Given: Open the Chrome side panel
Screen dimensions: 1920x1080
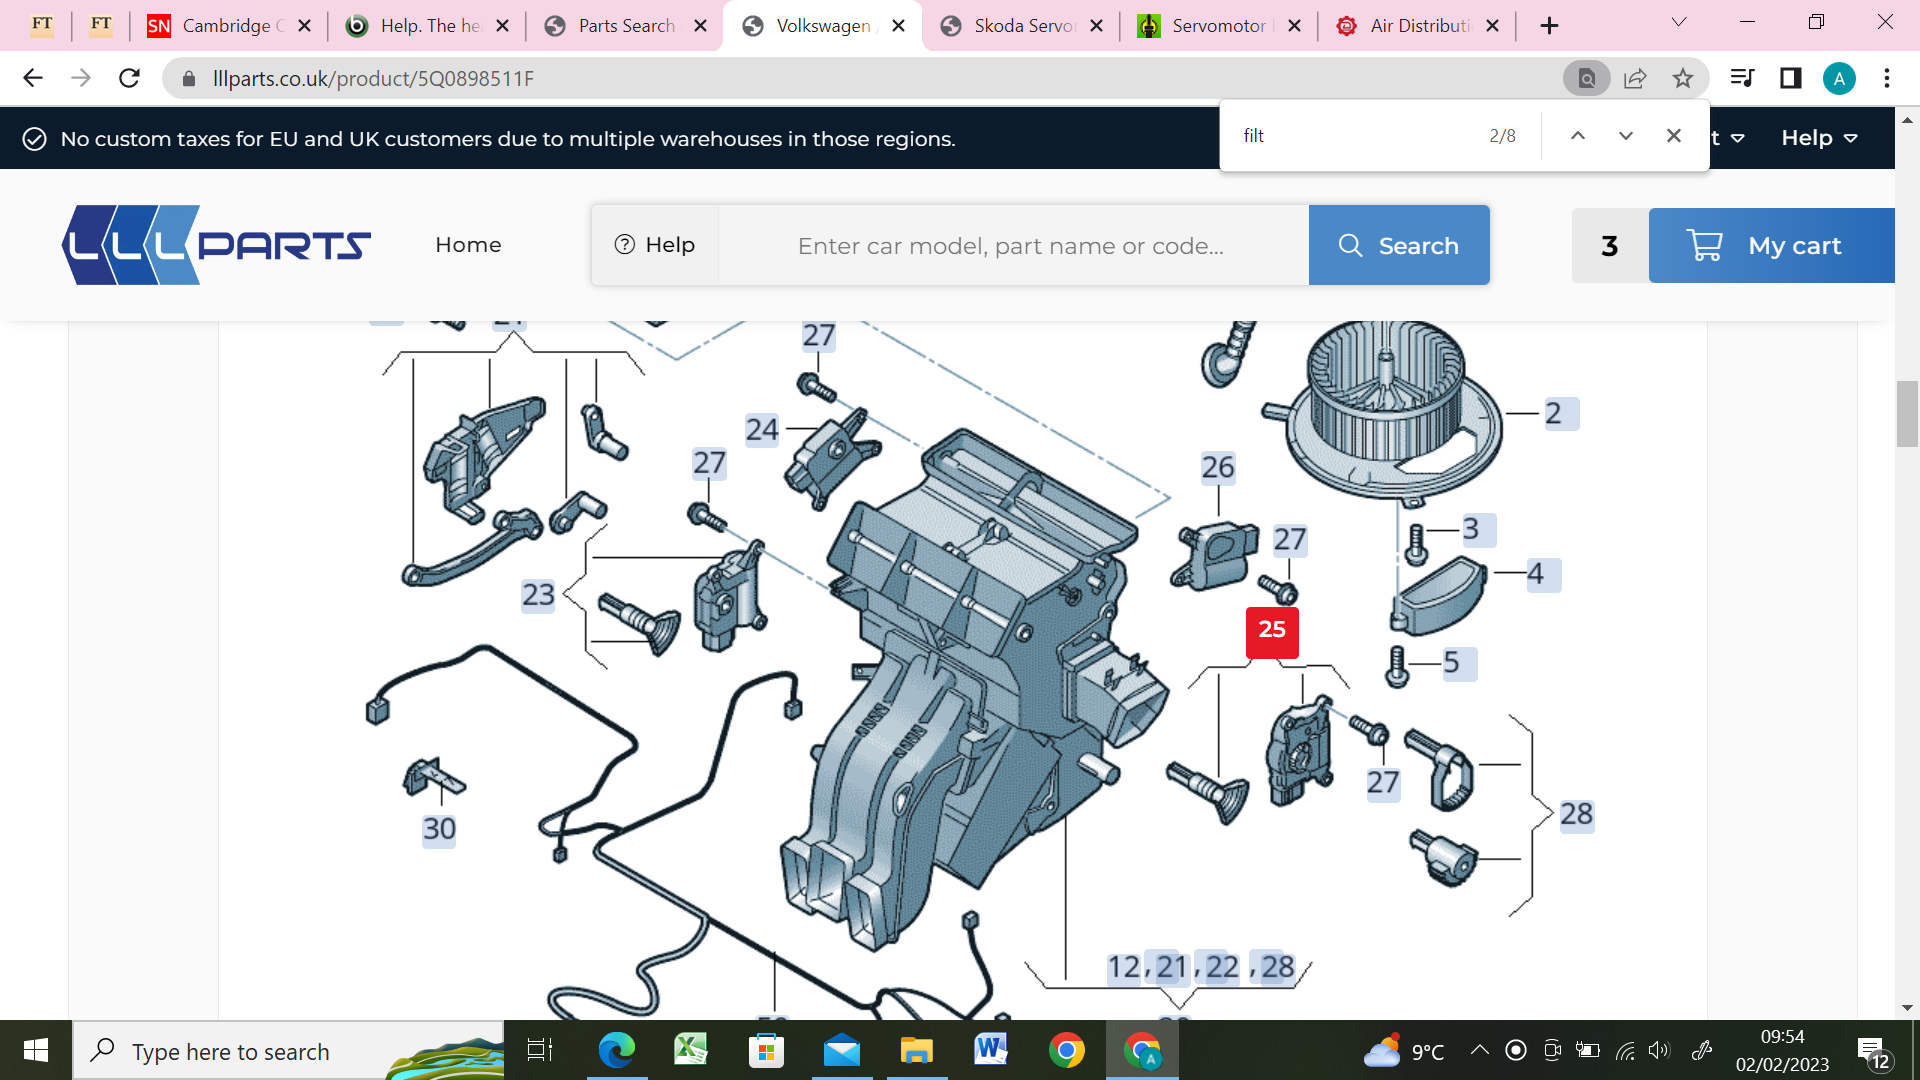Looking at the screenshot, I should 1790,78.
